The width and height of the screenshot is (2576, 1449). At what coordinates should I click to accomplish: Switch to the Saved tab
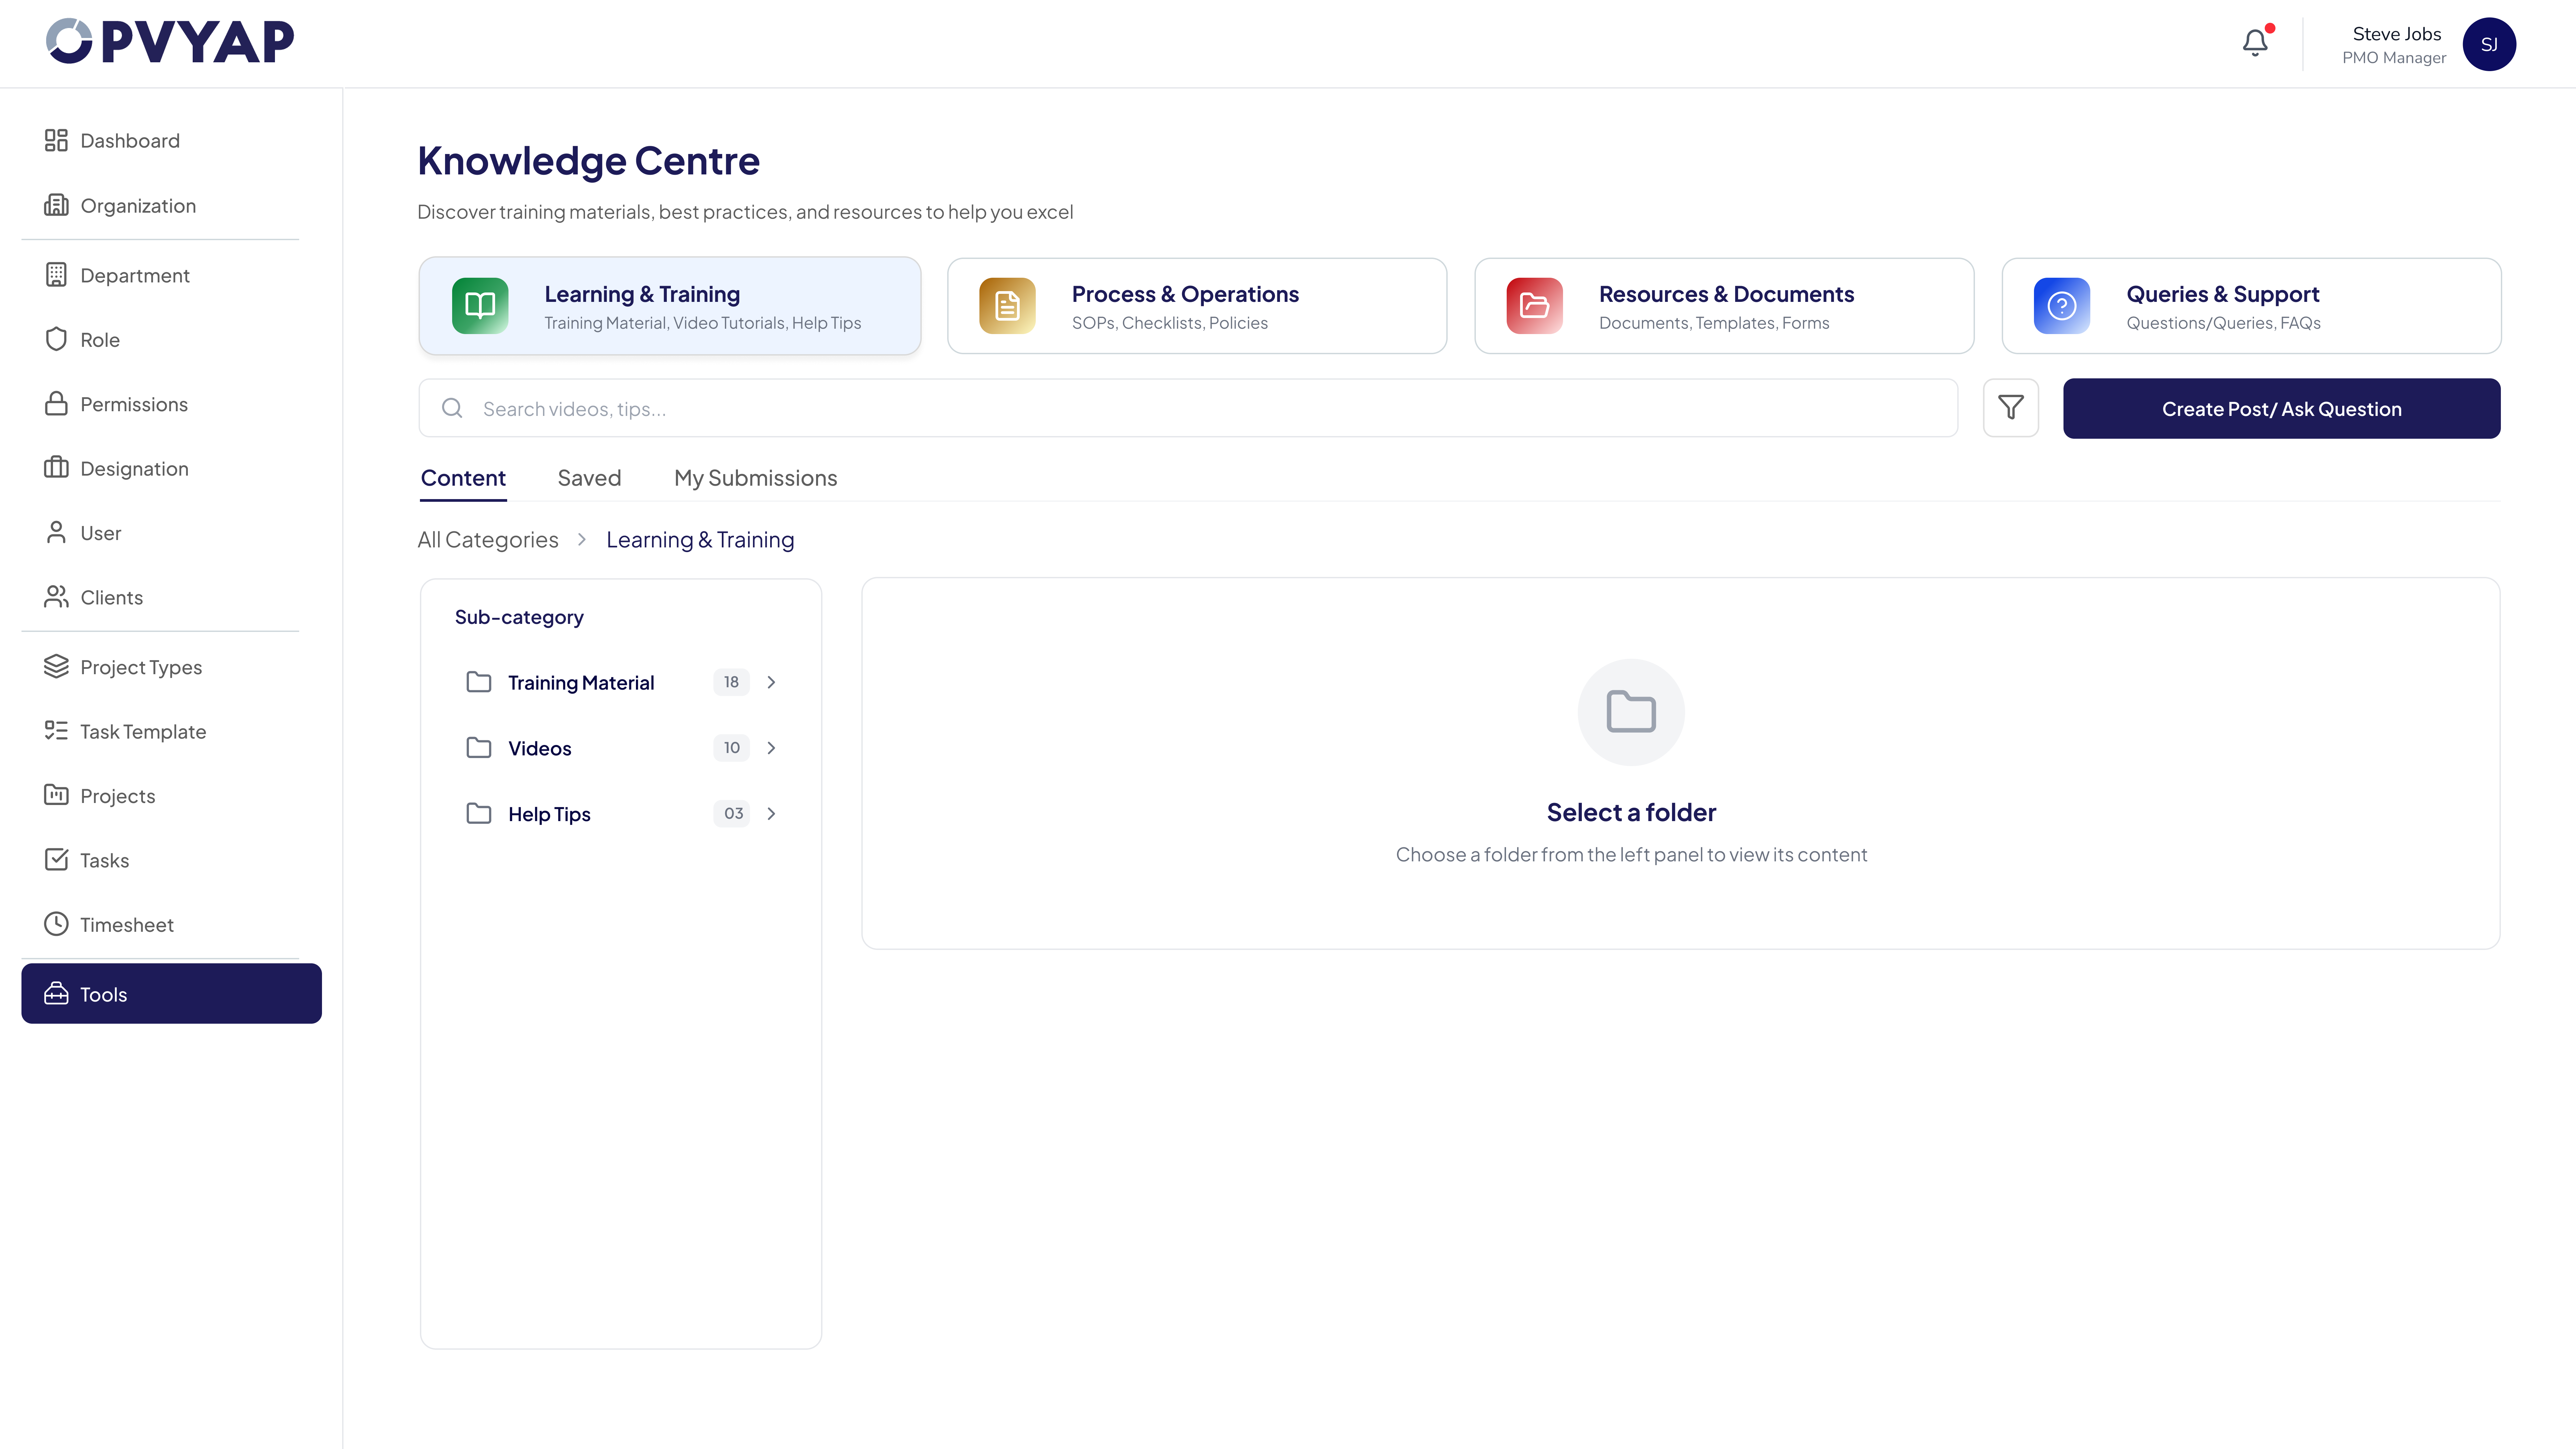coord(589,478)
